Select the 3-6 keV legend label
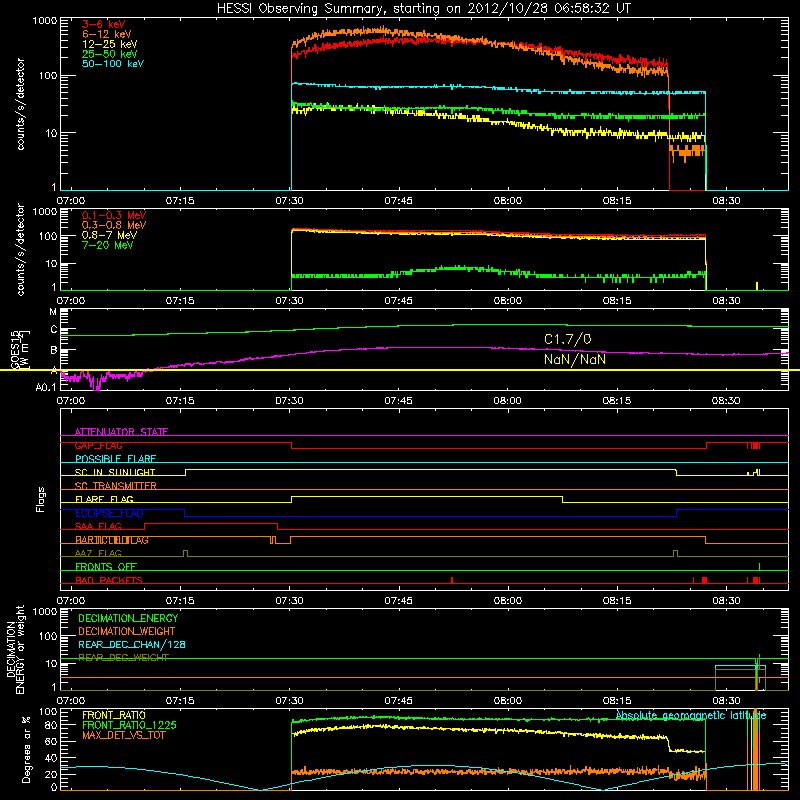The width and height of the screenshot is (800, 800). tap(104, 24)
